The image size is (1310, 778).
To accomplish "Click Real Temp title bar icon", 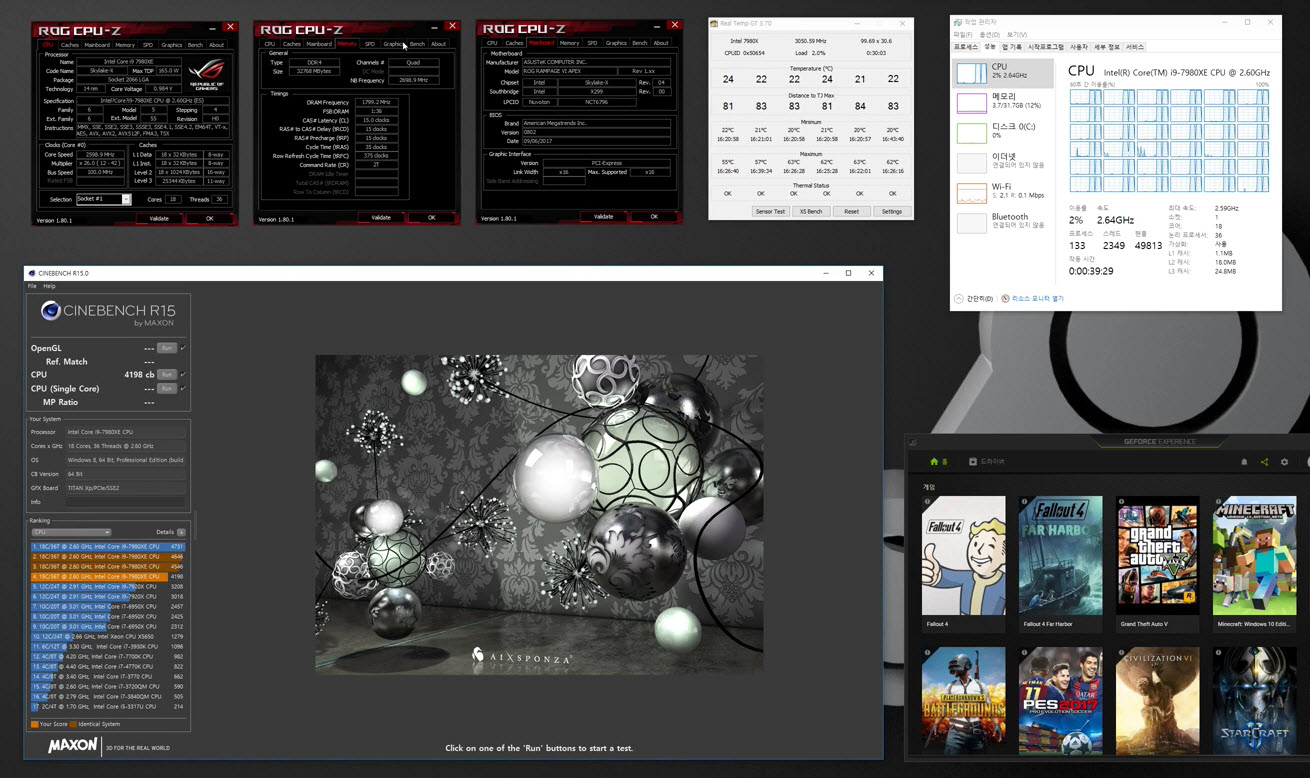I will click(715, 23).
